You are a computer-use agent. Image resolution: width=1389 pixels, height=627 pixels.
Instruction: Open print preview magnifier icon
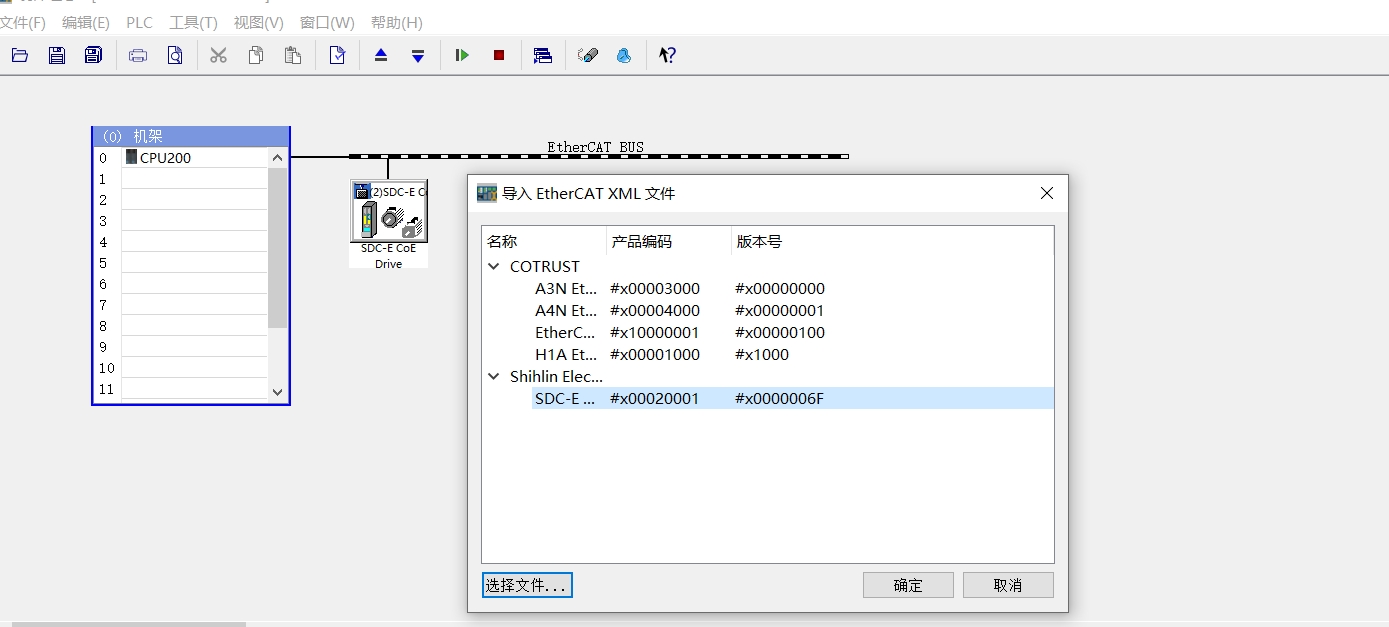175,55
